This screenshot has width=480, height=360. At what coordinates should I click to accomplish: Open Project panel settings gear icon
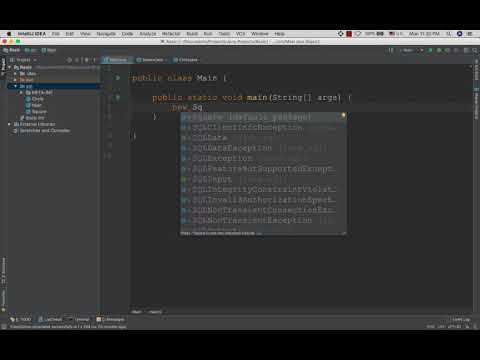pyautogui.click(x=86, y=60)
